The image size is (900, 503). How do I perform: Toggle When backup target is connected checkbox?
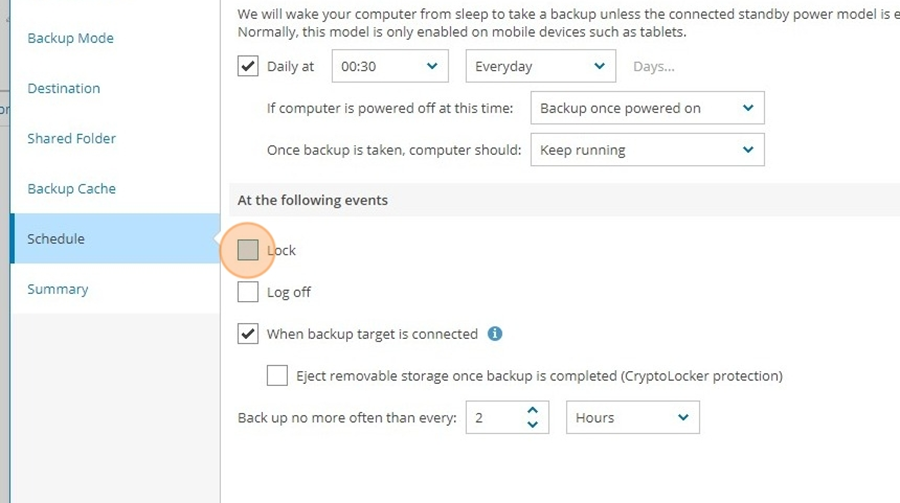248,334
